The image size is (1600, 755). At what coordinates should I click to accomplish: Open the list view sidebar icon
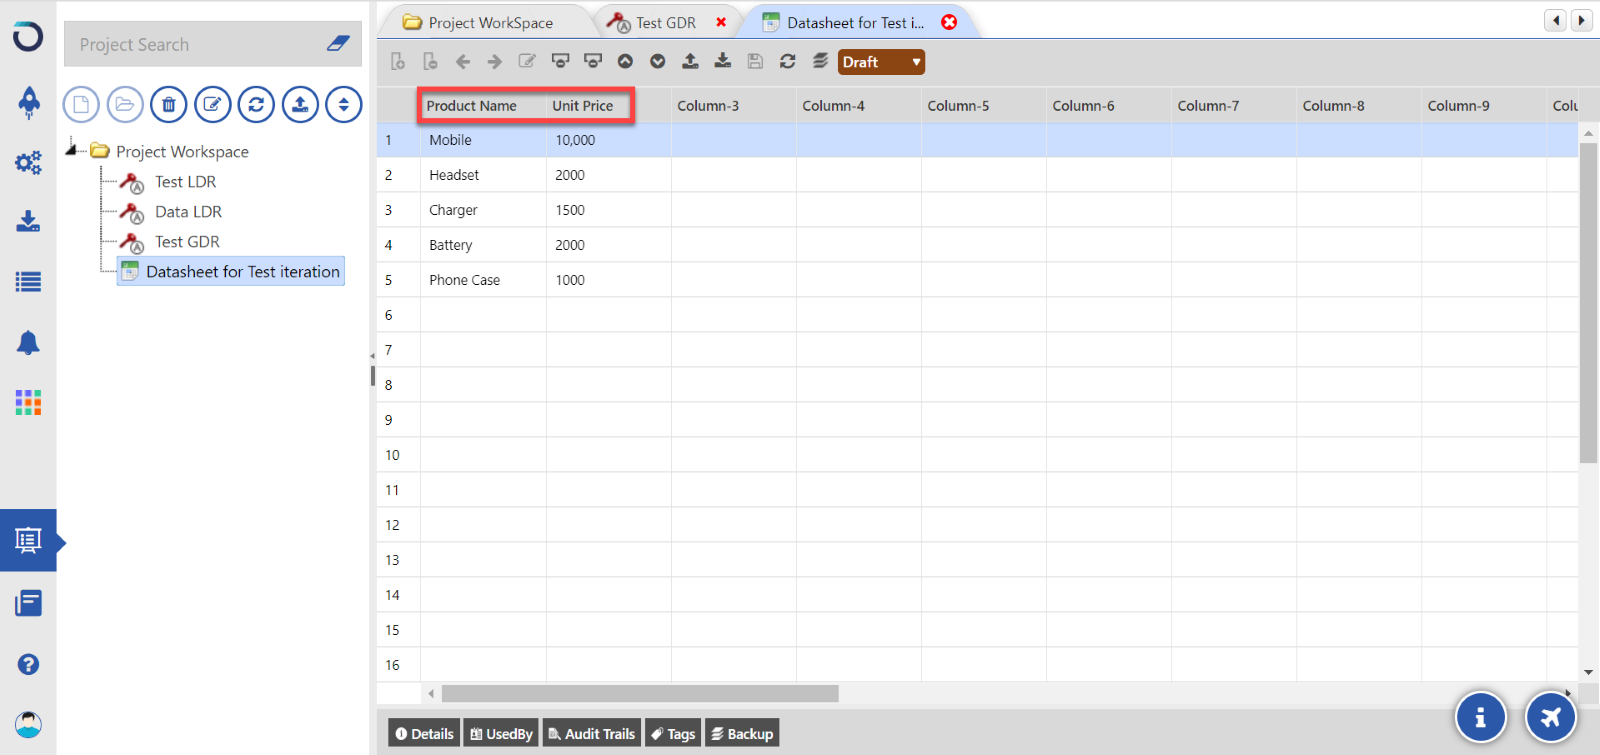tap(28, 282)
